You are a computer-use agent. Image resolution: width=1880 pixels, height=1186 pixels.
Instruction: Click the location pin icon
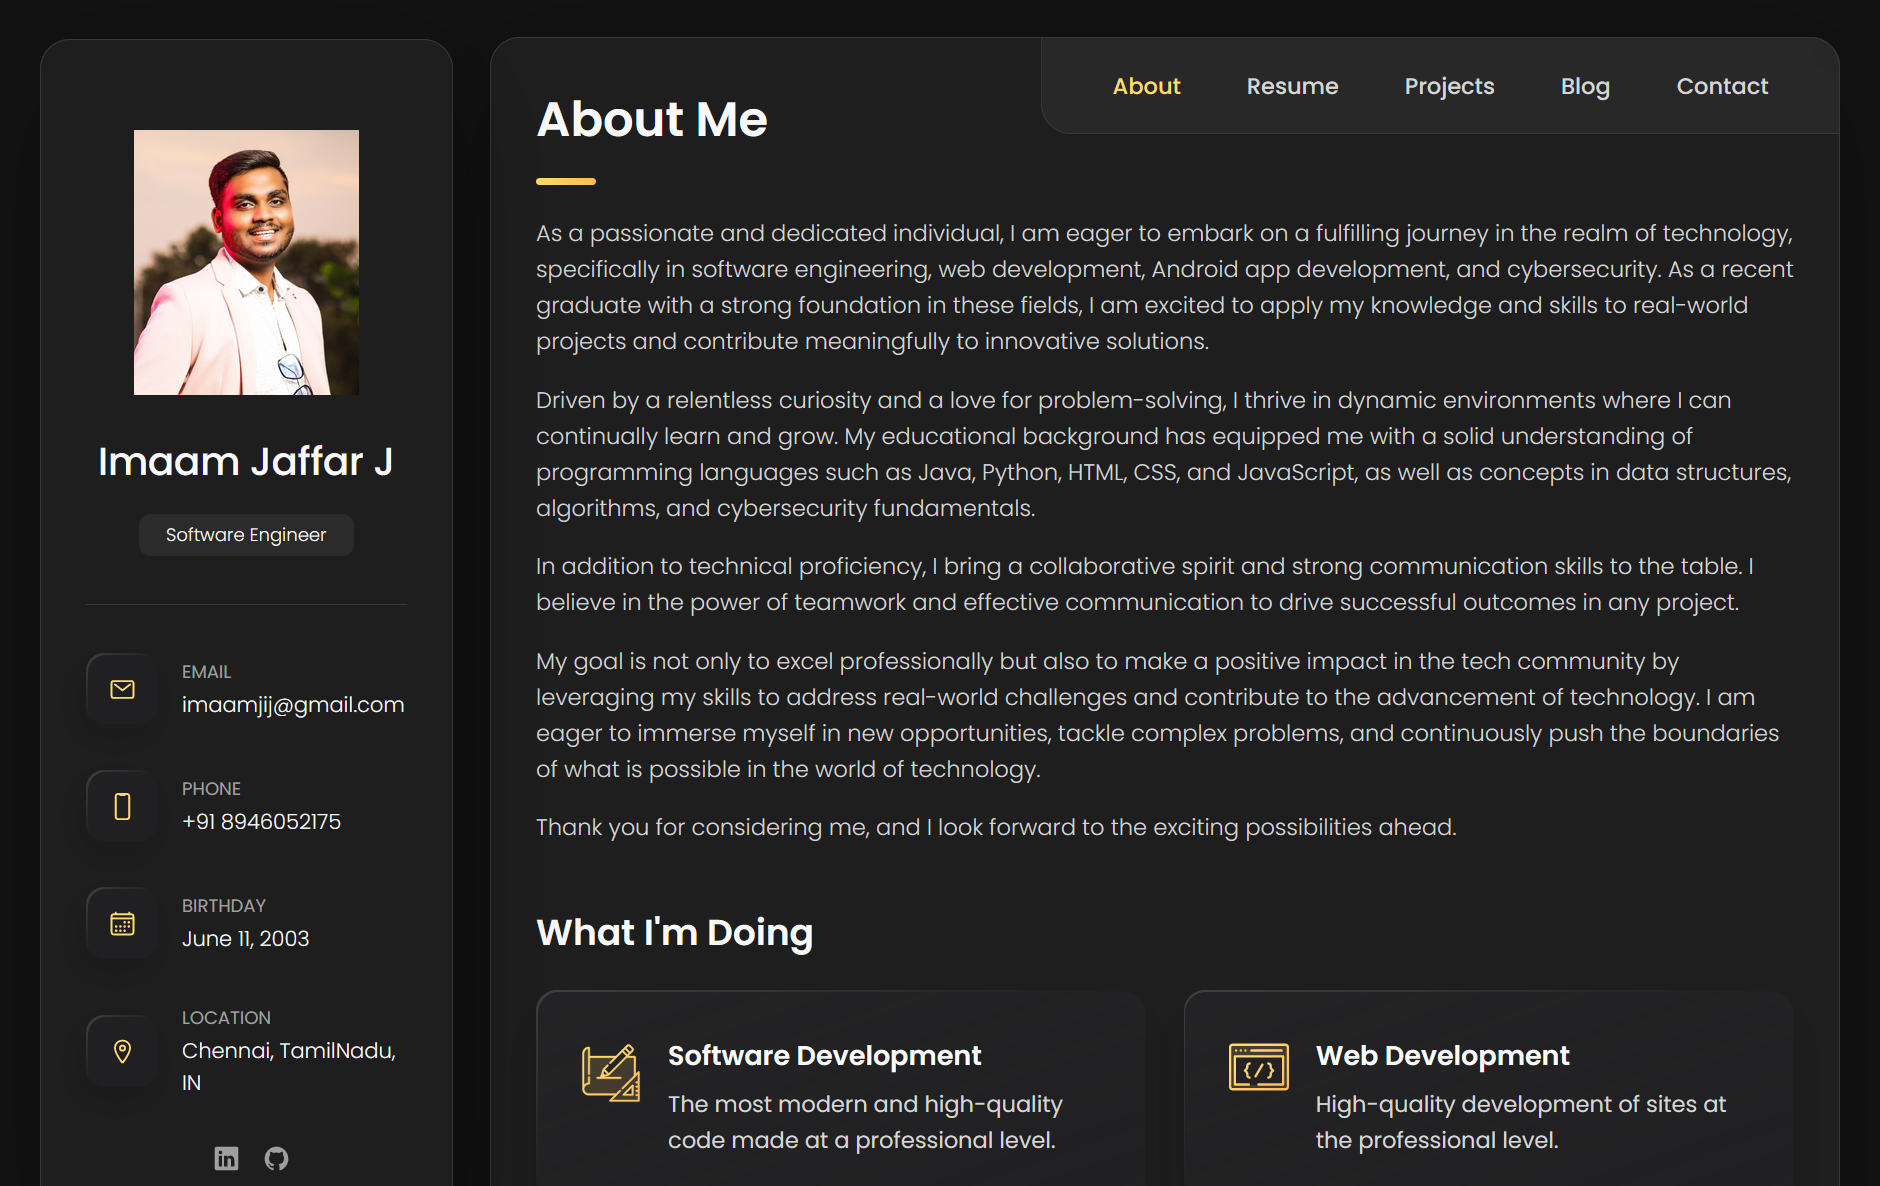pos(120,1050)
